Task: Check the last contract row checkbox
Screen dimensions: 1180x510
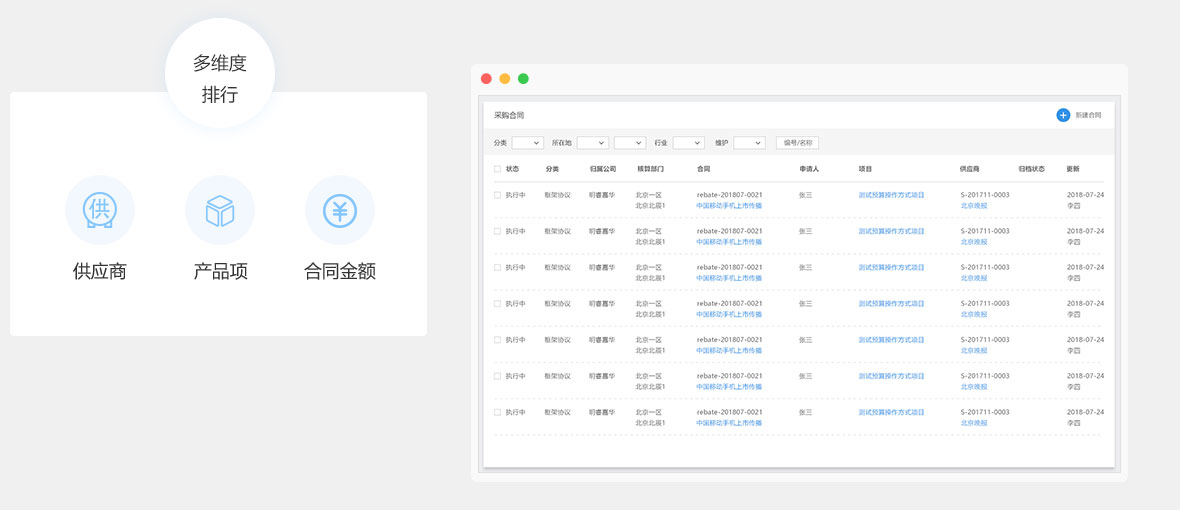Action: coord(497,412)
